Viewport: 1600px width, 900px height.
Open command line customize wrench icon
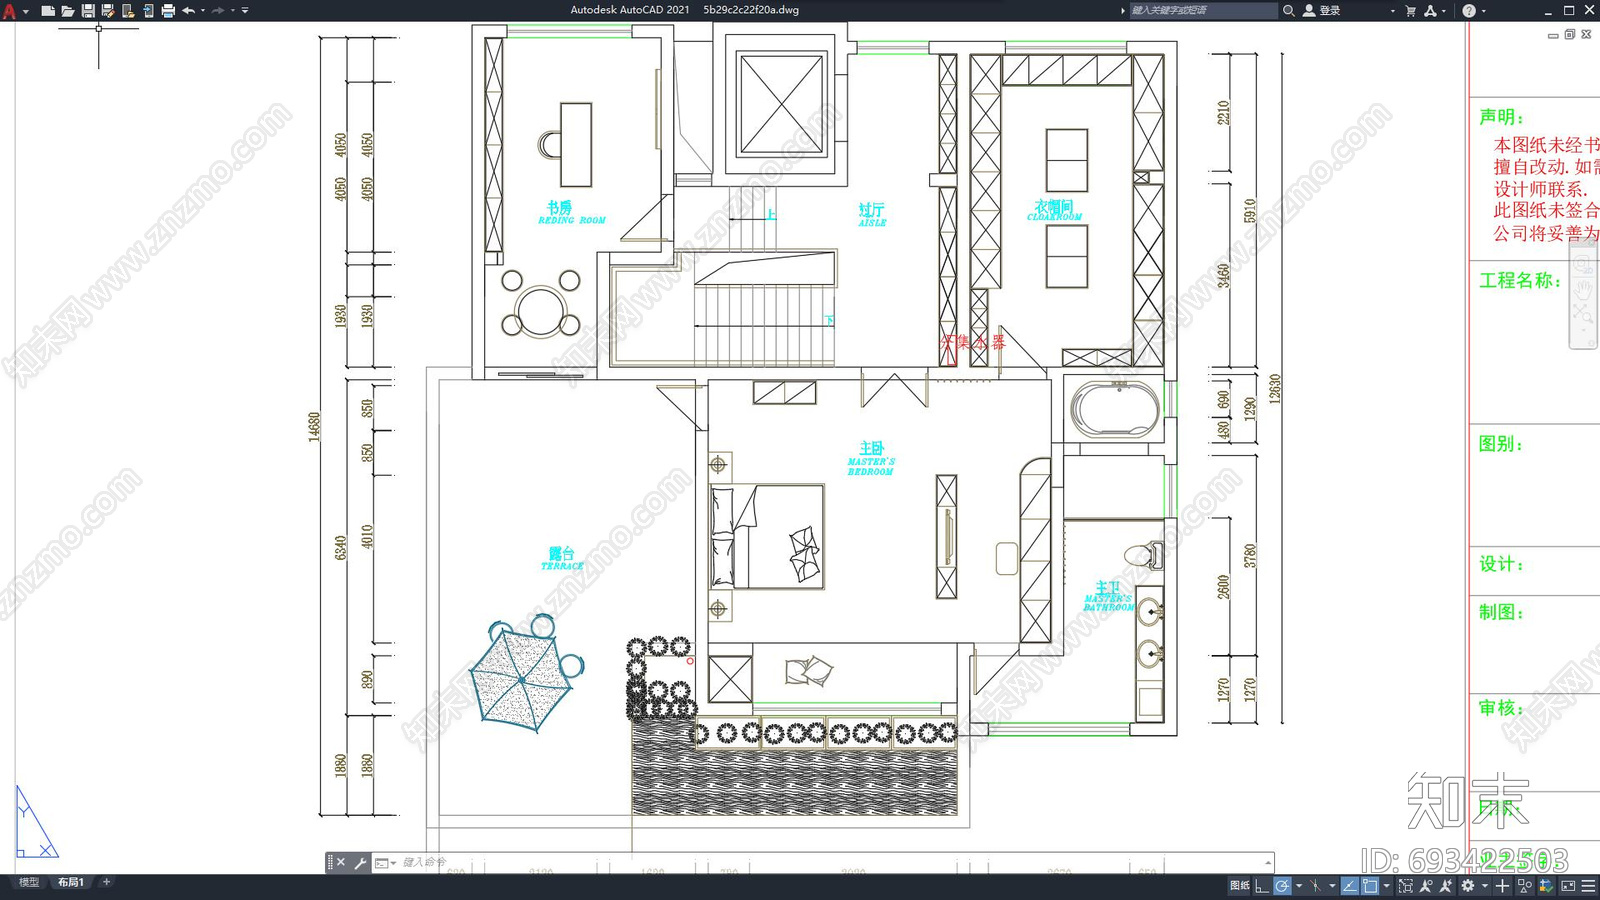[x=360, y=862]
